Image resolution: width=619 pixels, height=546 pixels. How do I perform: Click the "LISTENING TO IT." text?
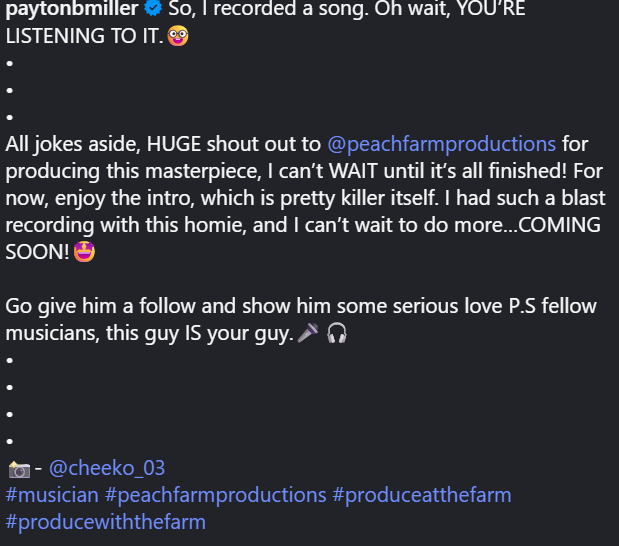pyautogui.click(x=83, y=36)
